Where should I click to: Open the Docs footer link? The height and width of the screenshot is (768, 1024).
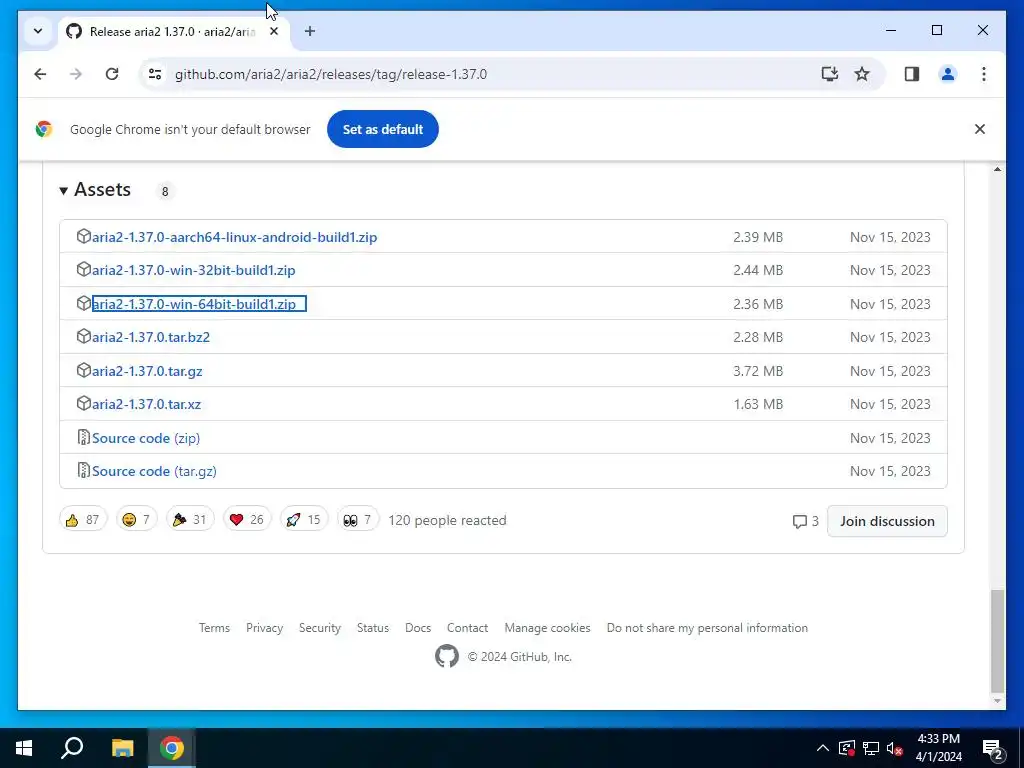click(x=418, y=628)
